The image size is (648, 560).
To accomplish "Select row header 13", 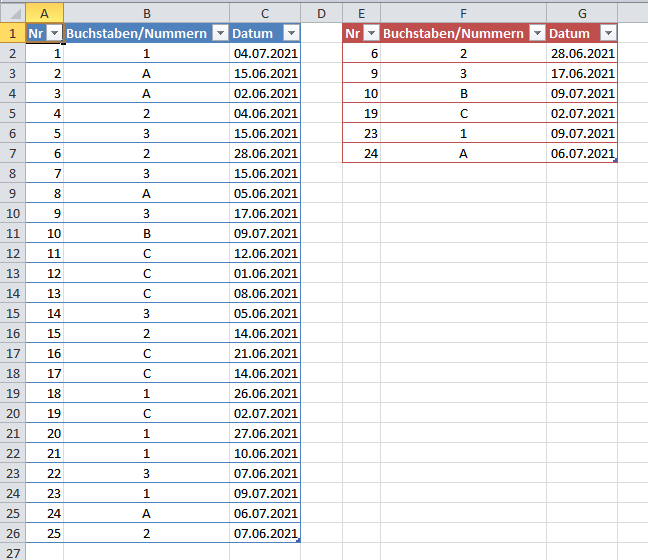I will click(x=13, y=273).
